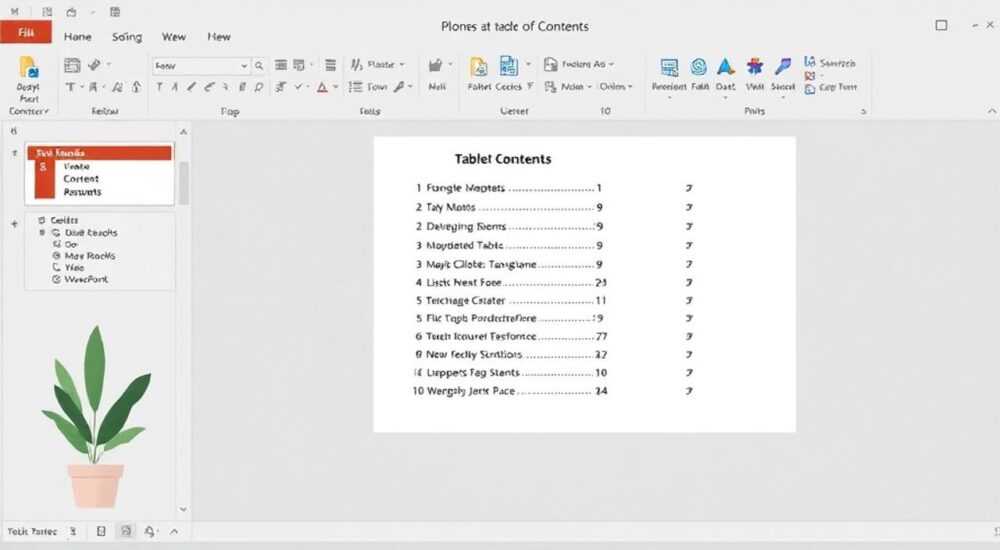This screenshot has width=1000, height=550.
Task: Click the Falit swirl icon
Action: (699, 66)
